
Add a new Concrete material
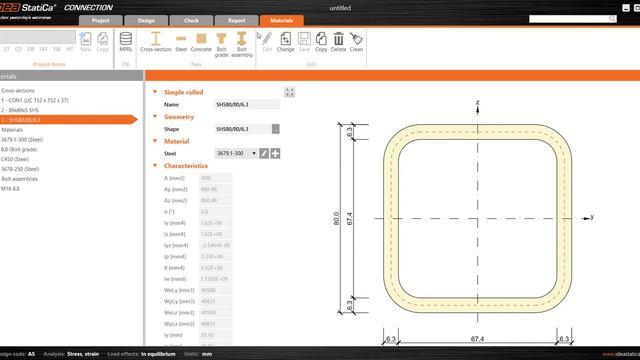[x=201, y=42]
